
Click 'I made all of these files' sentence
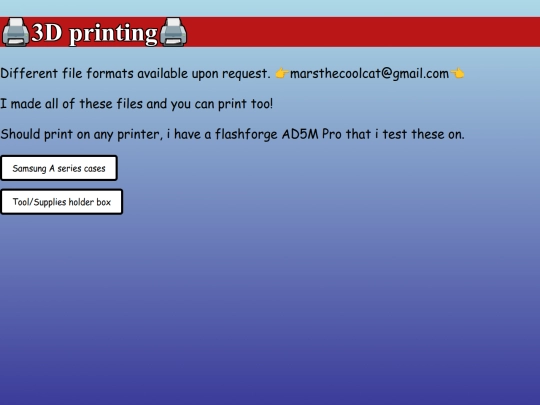coord(137,104)
